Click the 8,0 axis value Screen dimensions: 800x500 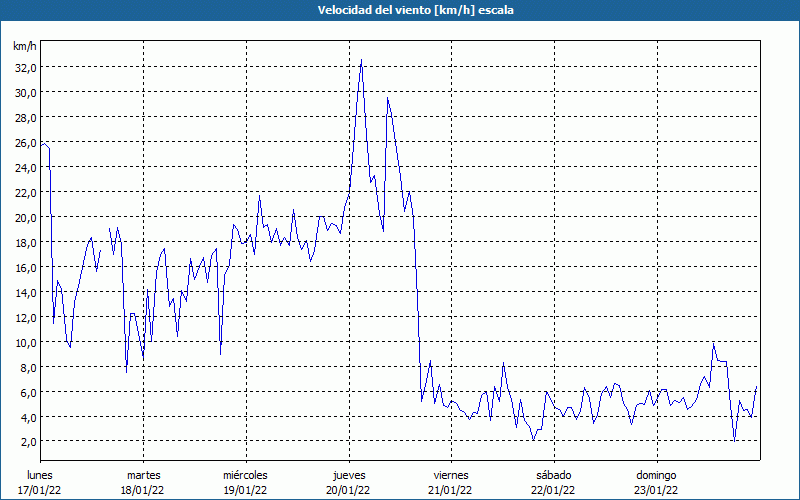tap(29, 367)
